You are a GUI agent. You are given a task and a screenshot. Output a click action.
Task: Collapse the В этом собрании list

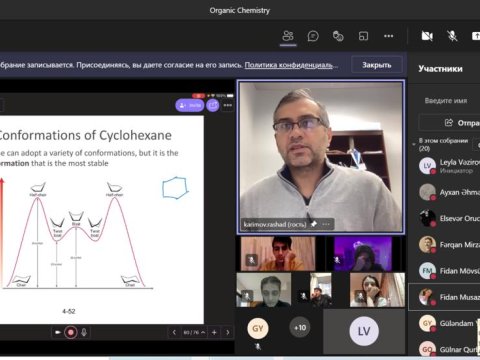coord(414,145)
